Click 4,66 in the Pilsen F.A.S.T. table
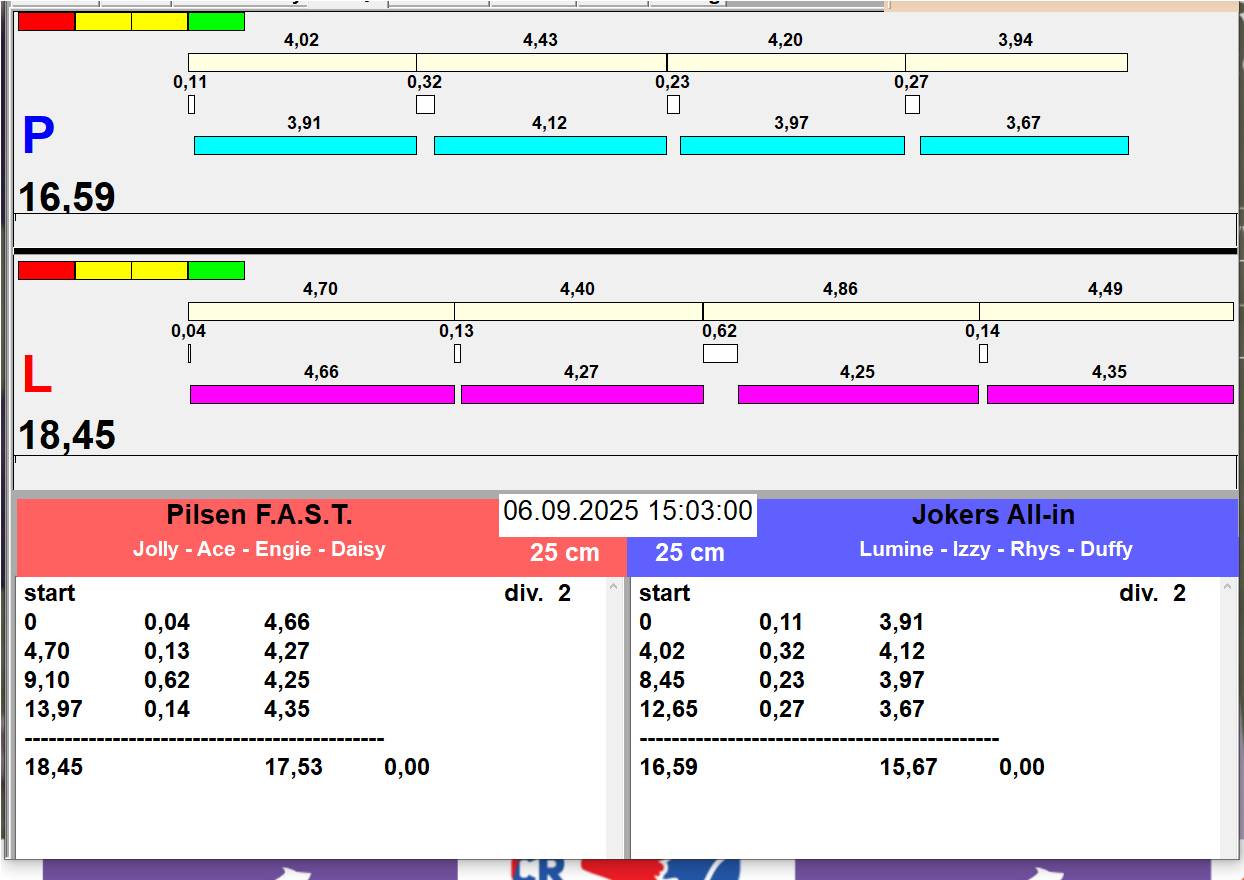The width and height of the screenshot is (1244, 880). pyautogui.click(x=287, y=622)
